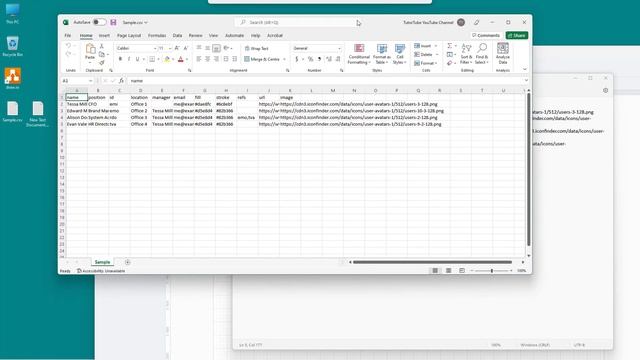Screen dimensions: 640x360
Task: Collapse the ribbon with the chevron arrow
Action: pos(525,69)
